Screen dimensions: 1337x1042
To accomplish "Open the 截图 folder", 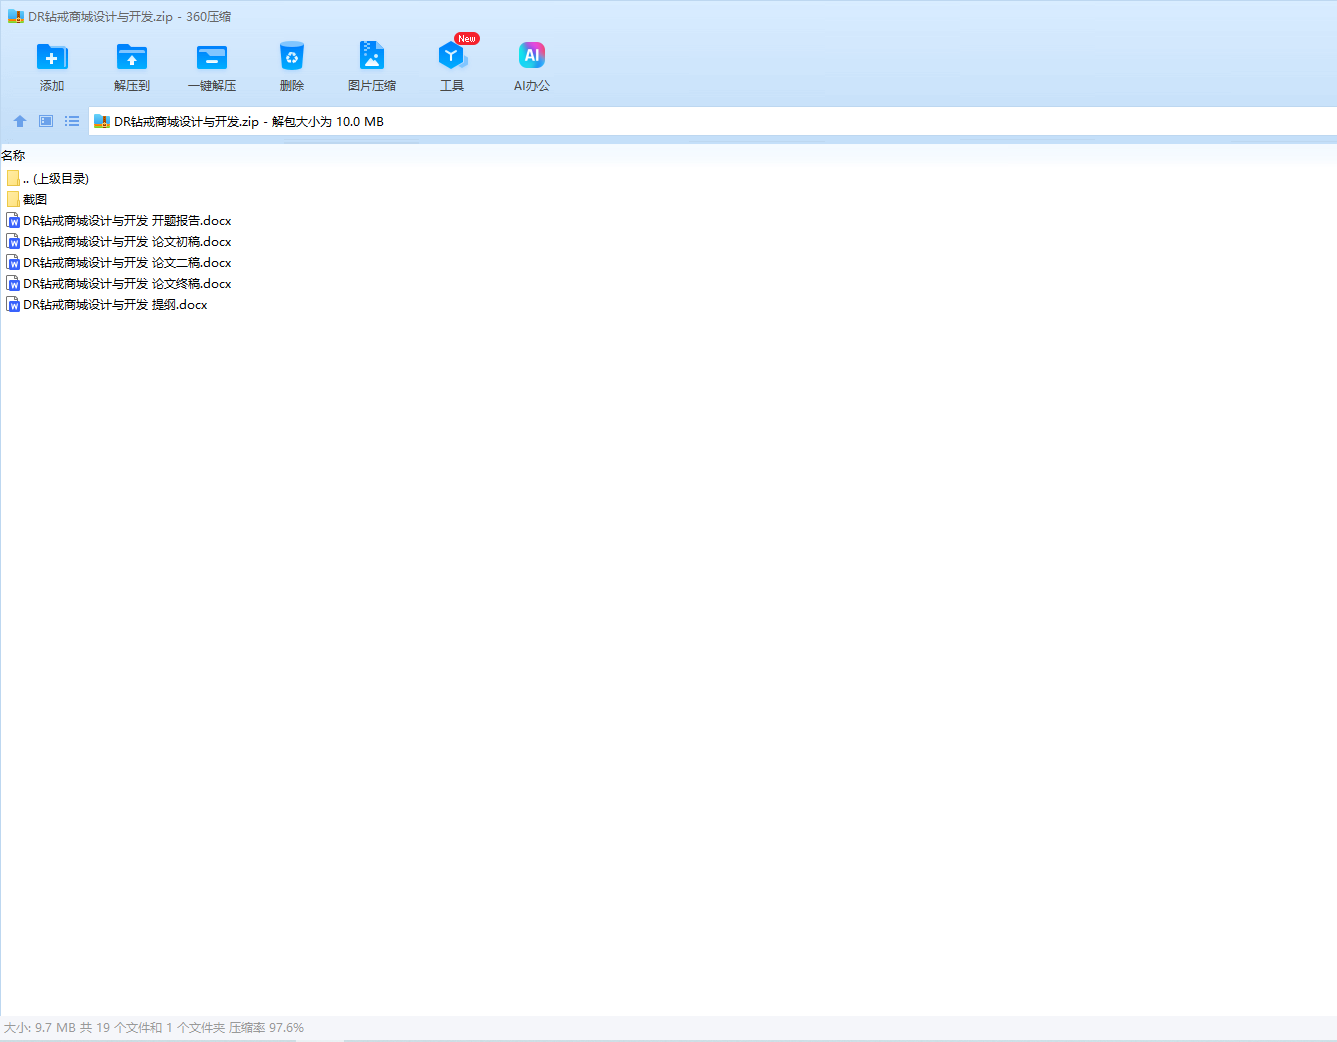I will pos(35,200).
